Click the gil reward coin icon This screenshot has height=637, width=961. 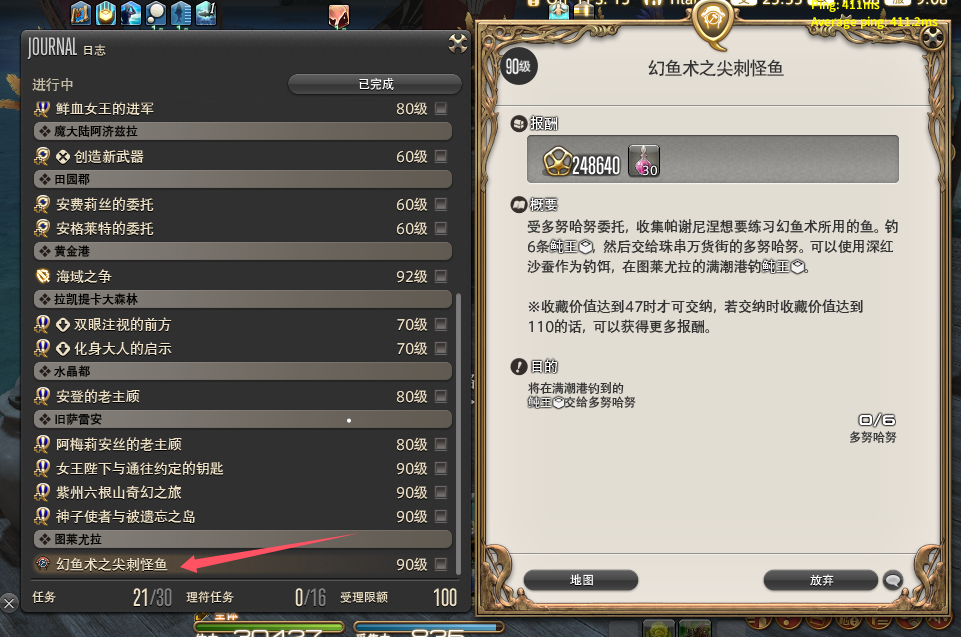tap(556, 162)
